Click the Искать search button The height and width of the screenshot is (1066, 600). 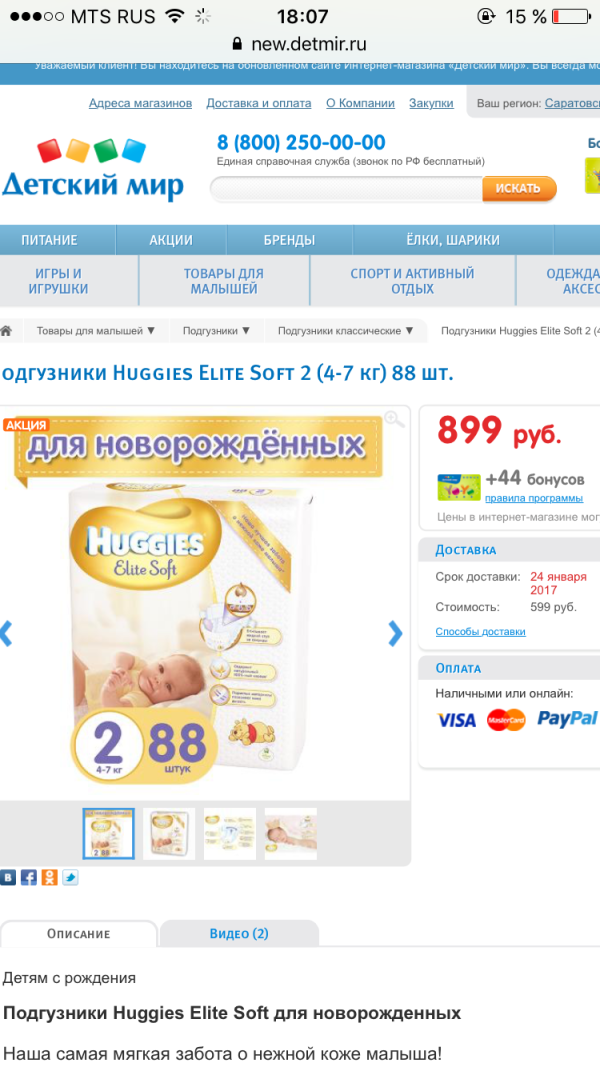[518, 188]
